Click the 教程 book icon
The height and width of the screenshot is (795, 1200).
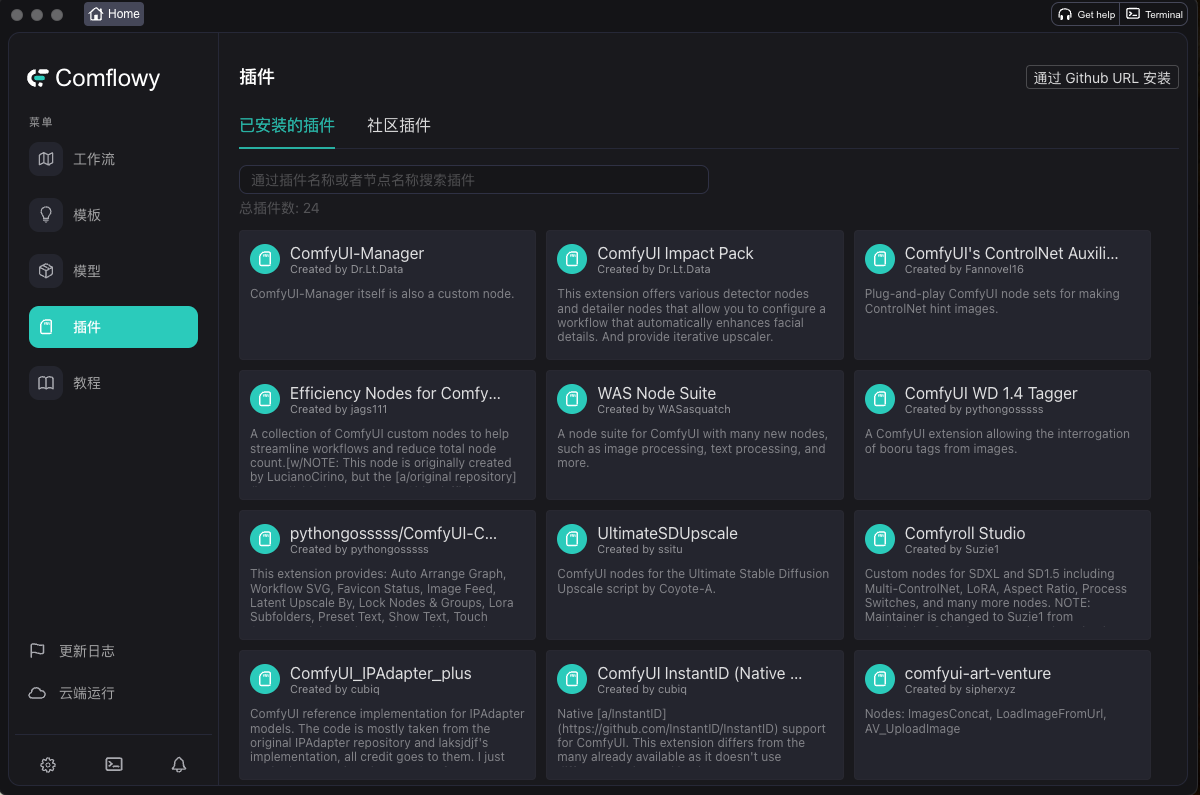[46, 383]
